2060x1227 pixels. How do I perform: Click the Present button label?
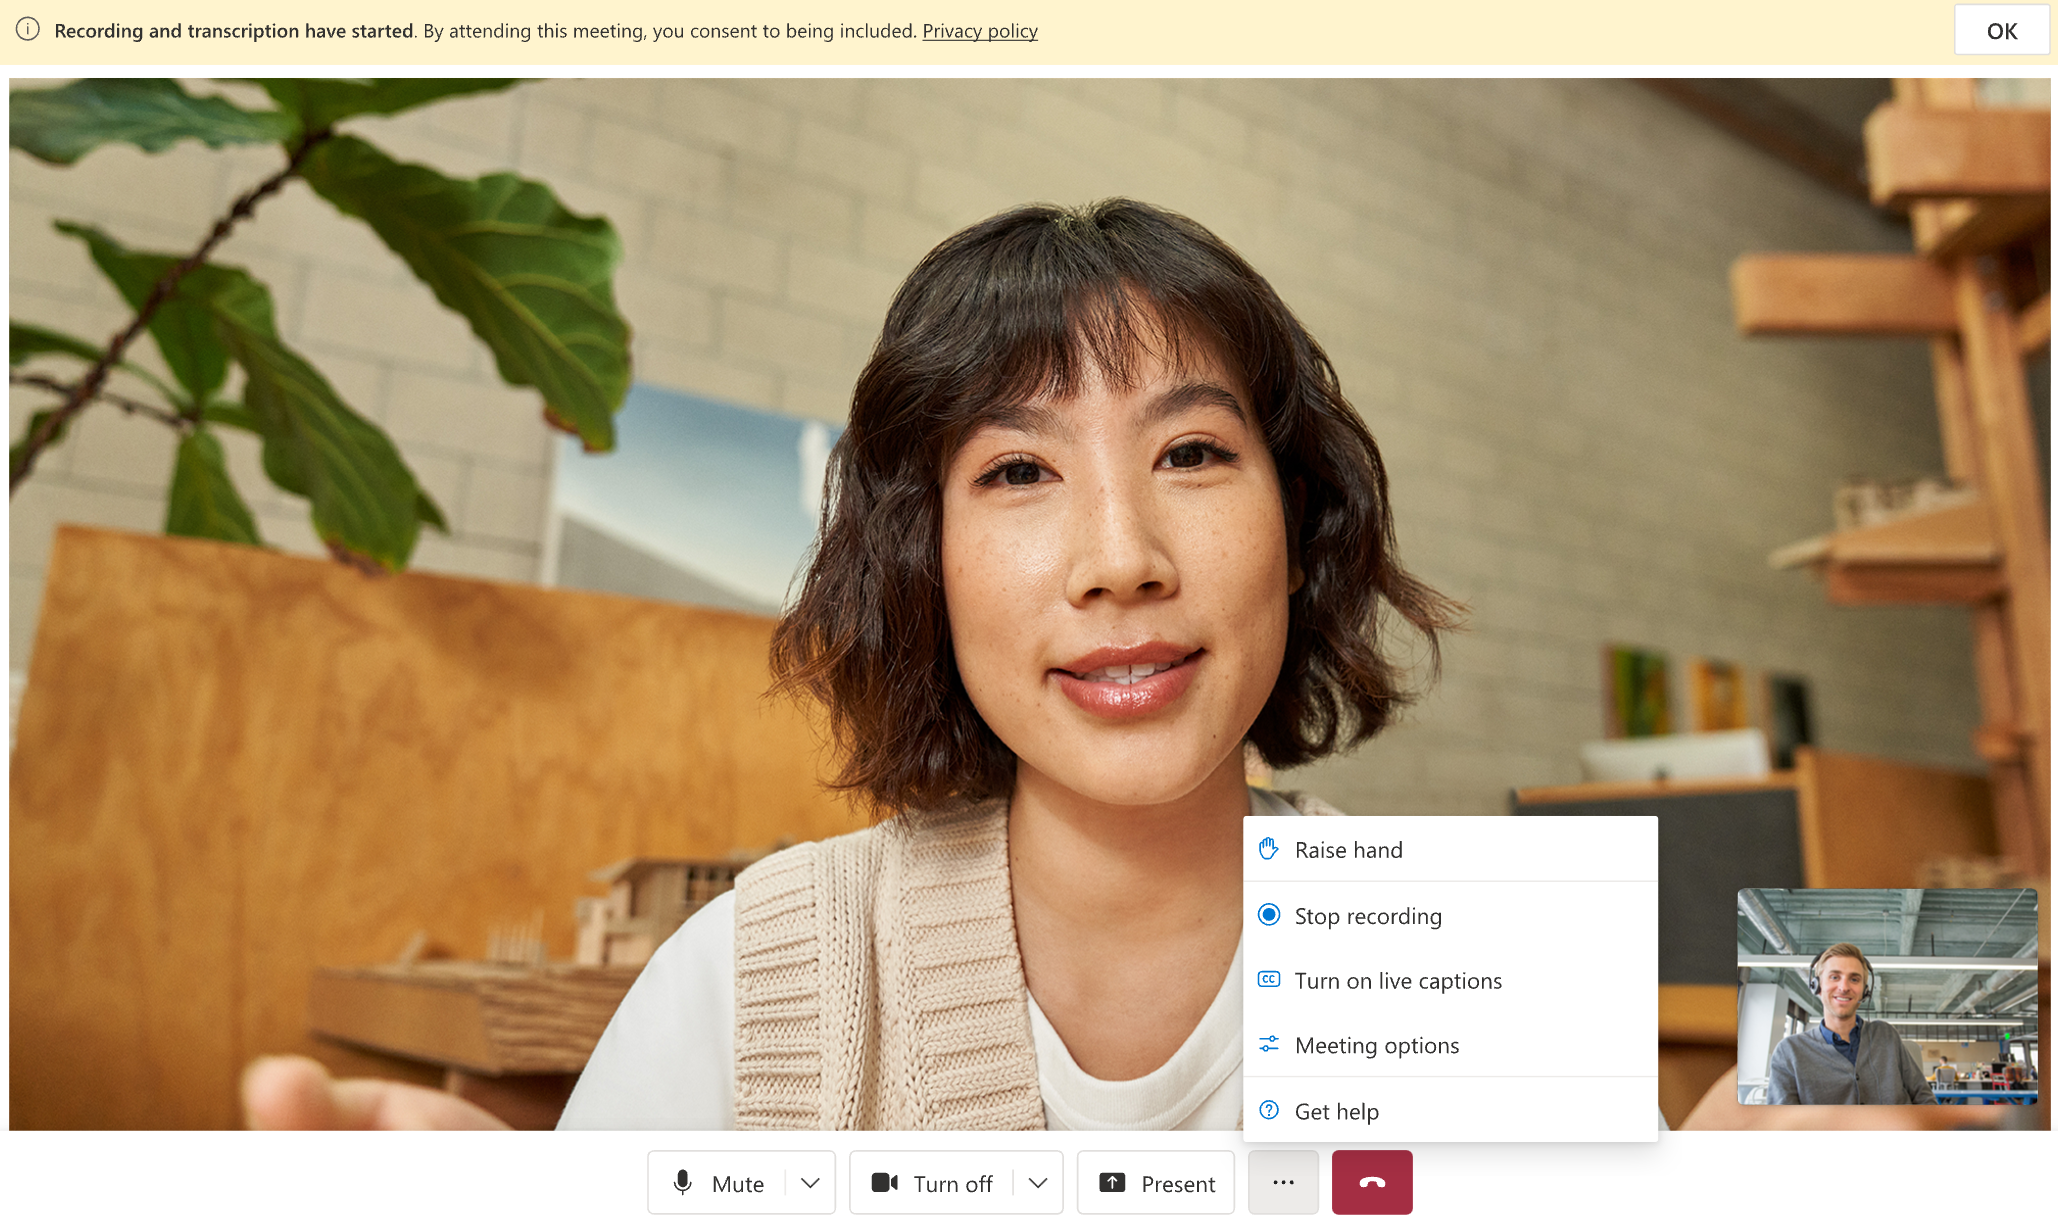(1175, 1182)
